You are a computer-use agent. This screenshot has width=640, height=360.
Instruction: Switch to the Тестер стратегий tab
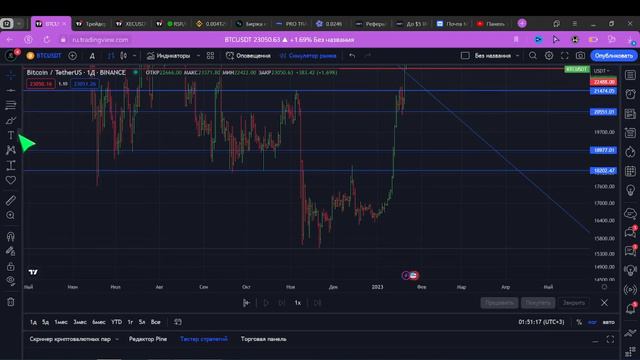click(204, 339)
